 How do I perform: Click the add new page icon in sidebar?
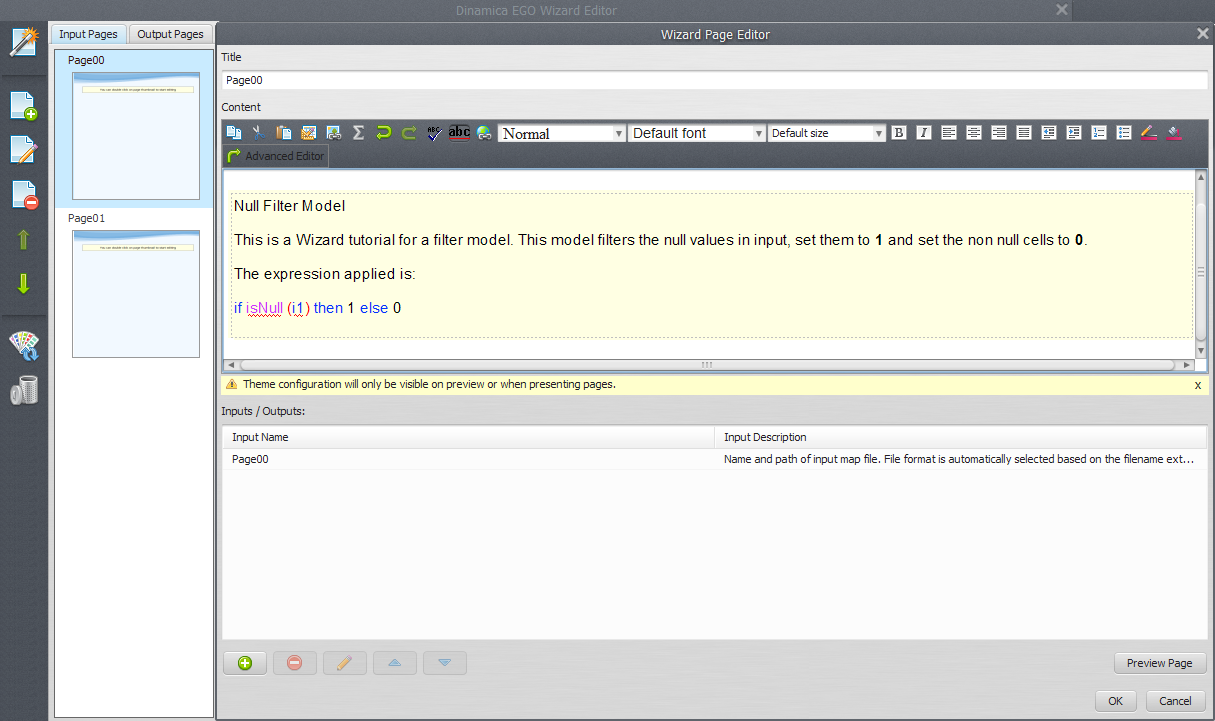(x=23, y=106)
